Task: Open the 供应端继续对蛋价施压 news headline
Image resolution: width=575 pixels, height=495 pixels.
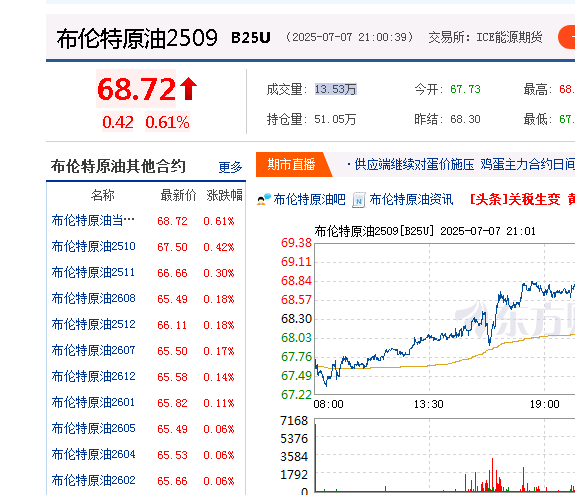Action: pyautogui.click(x=414, y=164)
